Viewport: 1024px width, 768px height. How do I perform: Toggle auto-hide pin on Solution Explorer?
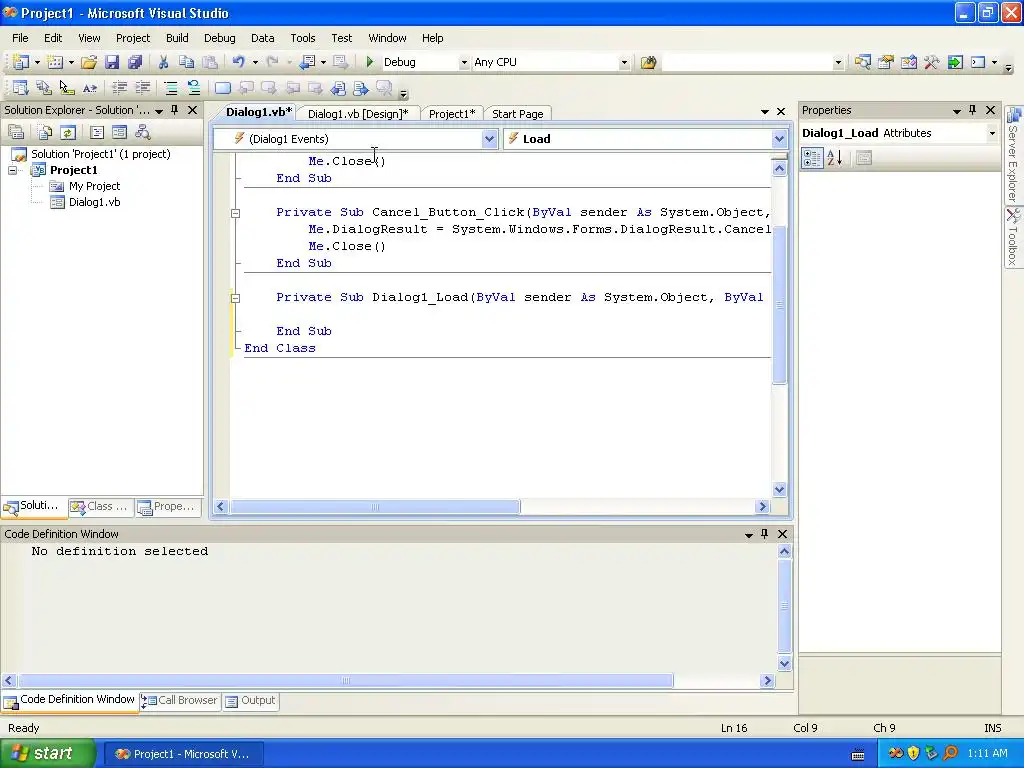(174, 110)
